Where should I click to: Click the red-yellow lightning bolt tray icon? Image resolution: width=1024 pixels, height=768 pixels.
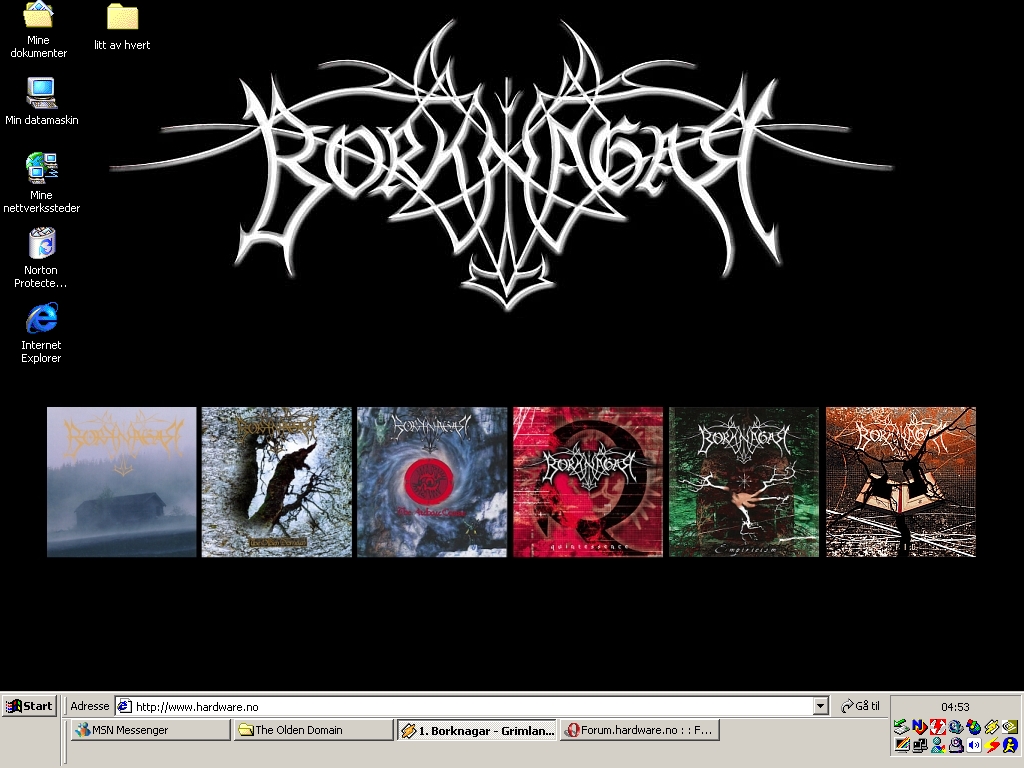(992, 744)
